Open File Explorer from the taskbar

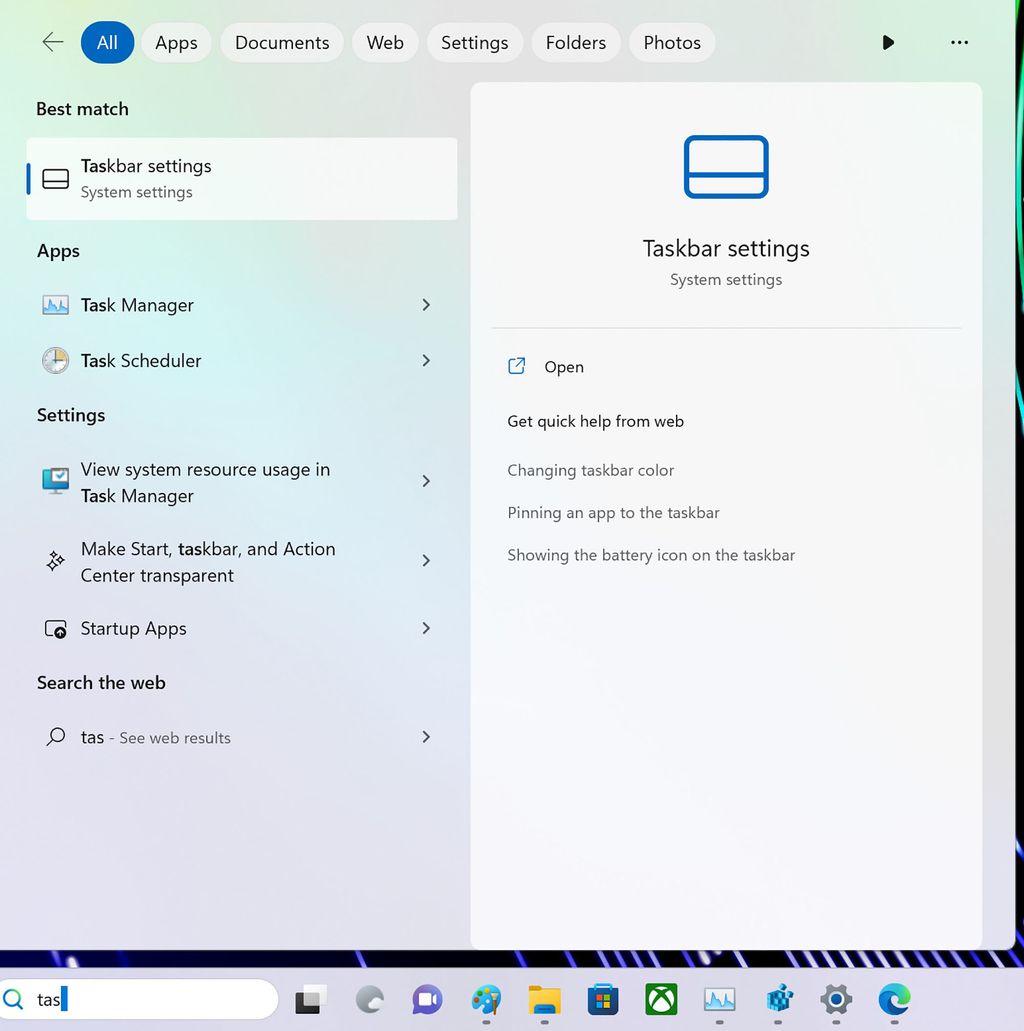[544, 999]
